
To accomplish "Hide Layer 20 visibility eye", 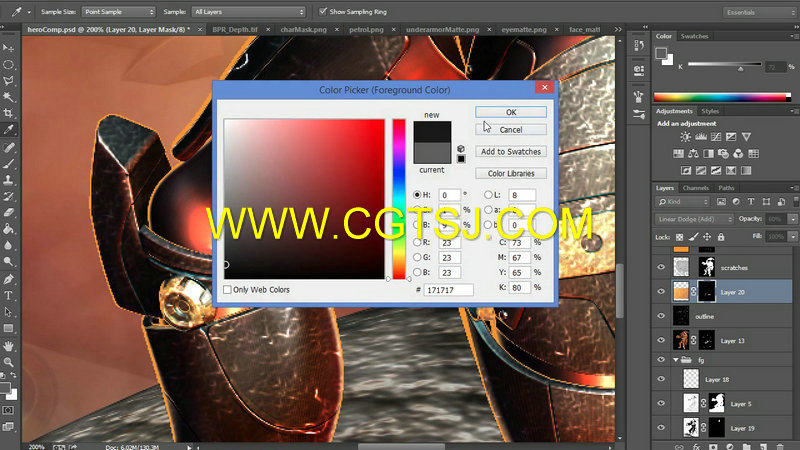I will click(x=661, y=291).
